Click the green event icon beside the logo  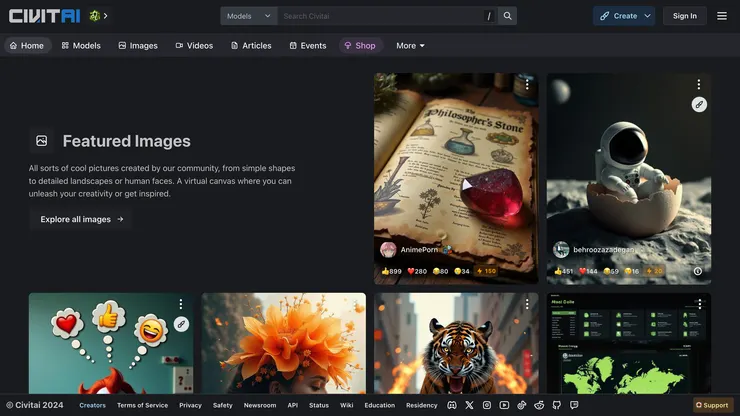click(x=94, y=16)
